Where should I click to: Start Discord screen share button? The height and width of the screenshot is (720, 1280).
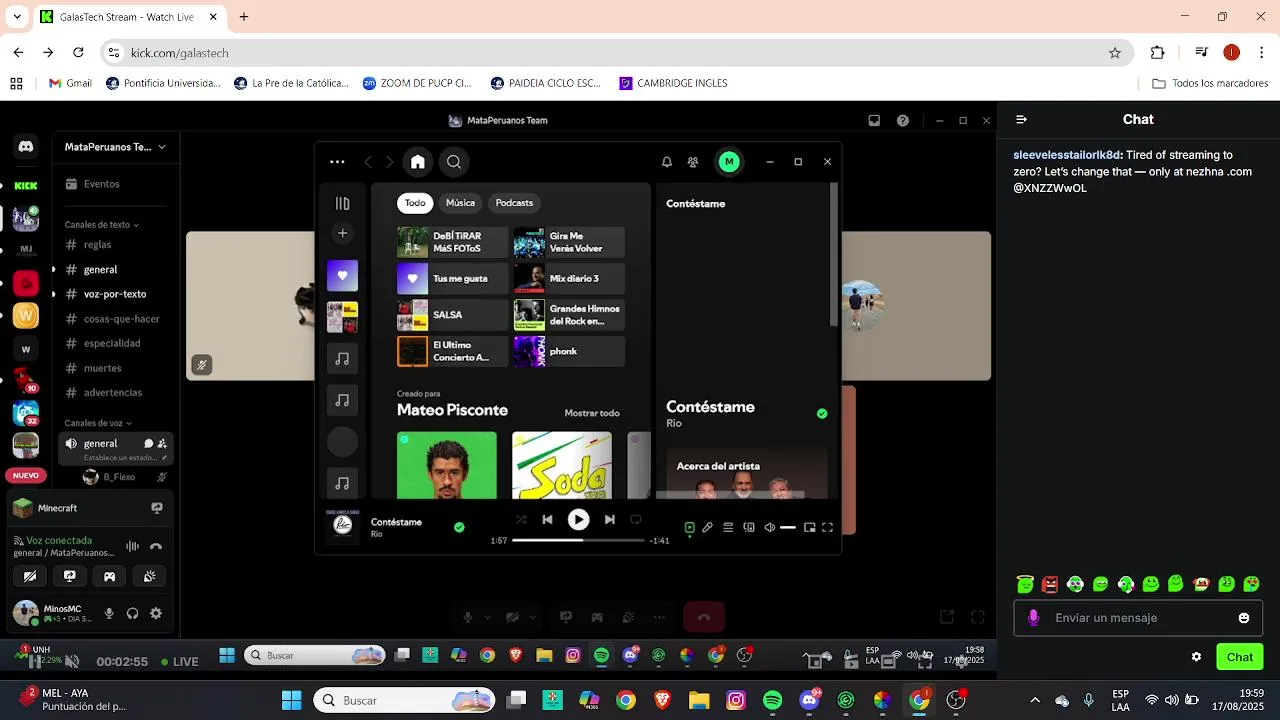pos(70,576)
